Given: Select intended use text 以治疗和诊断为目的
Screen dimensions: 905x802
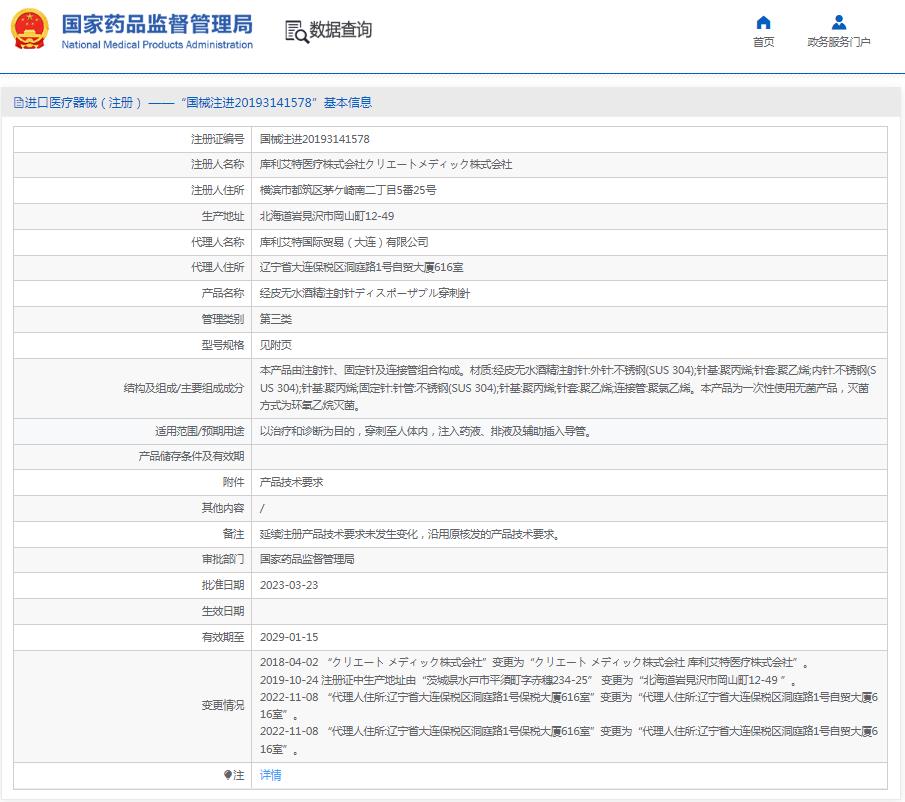Looking at the screenshot, I should (426, 431).
